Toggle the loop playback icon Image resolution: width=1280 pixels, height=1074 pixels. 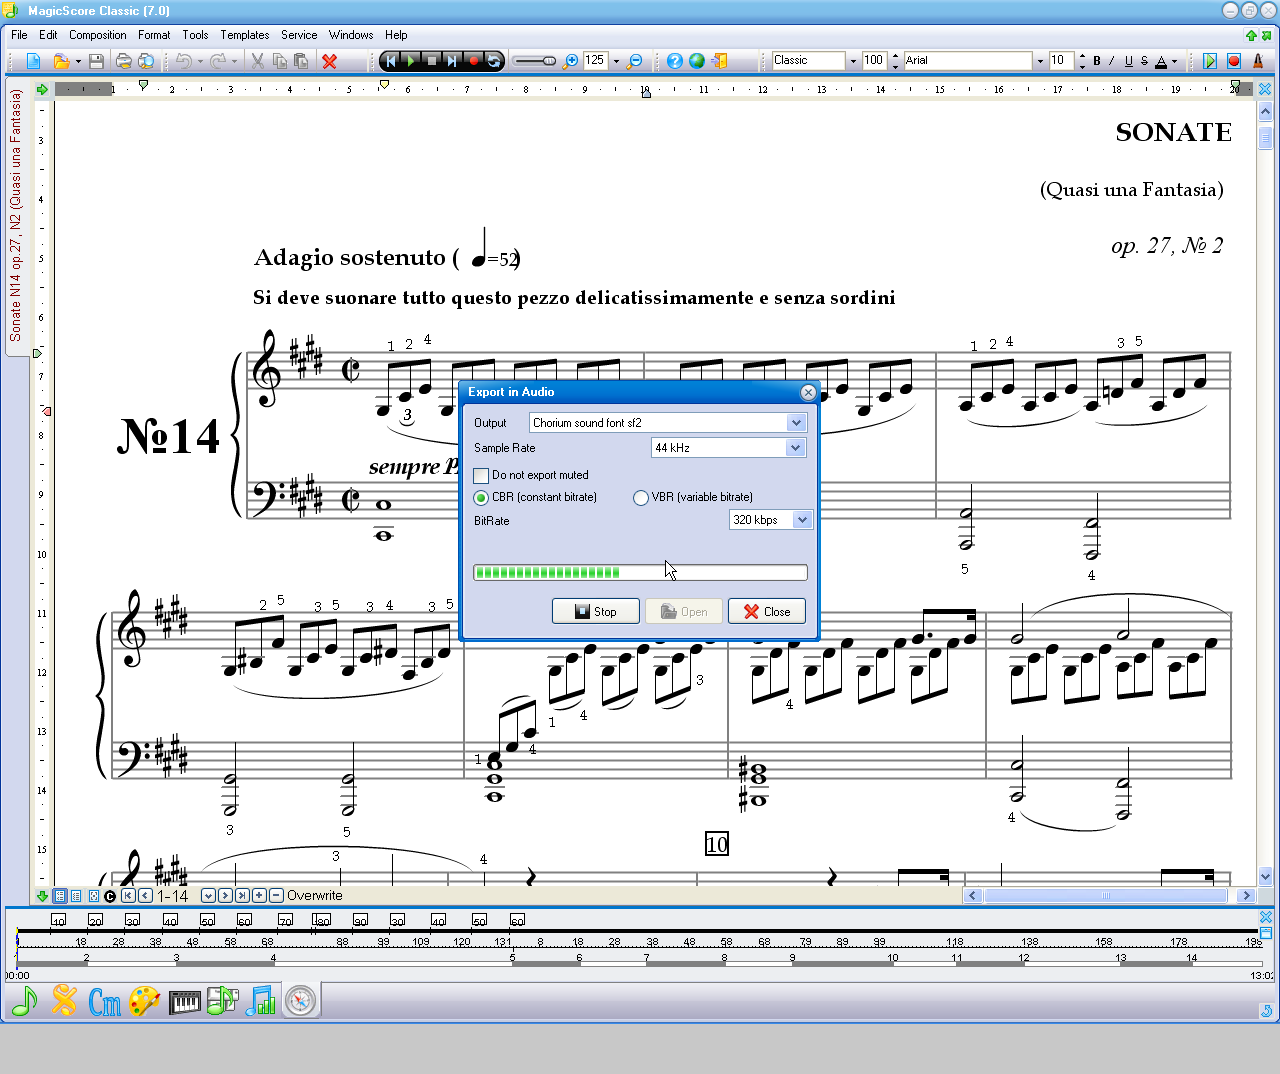[x=493, y=61]
